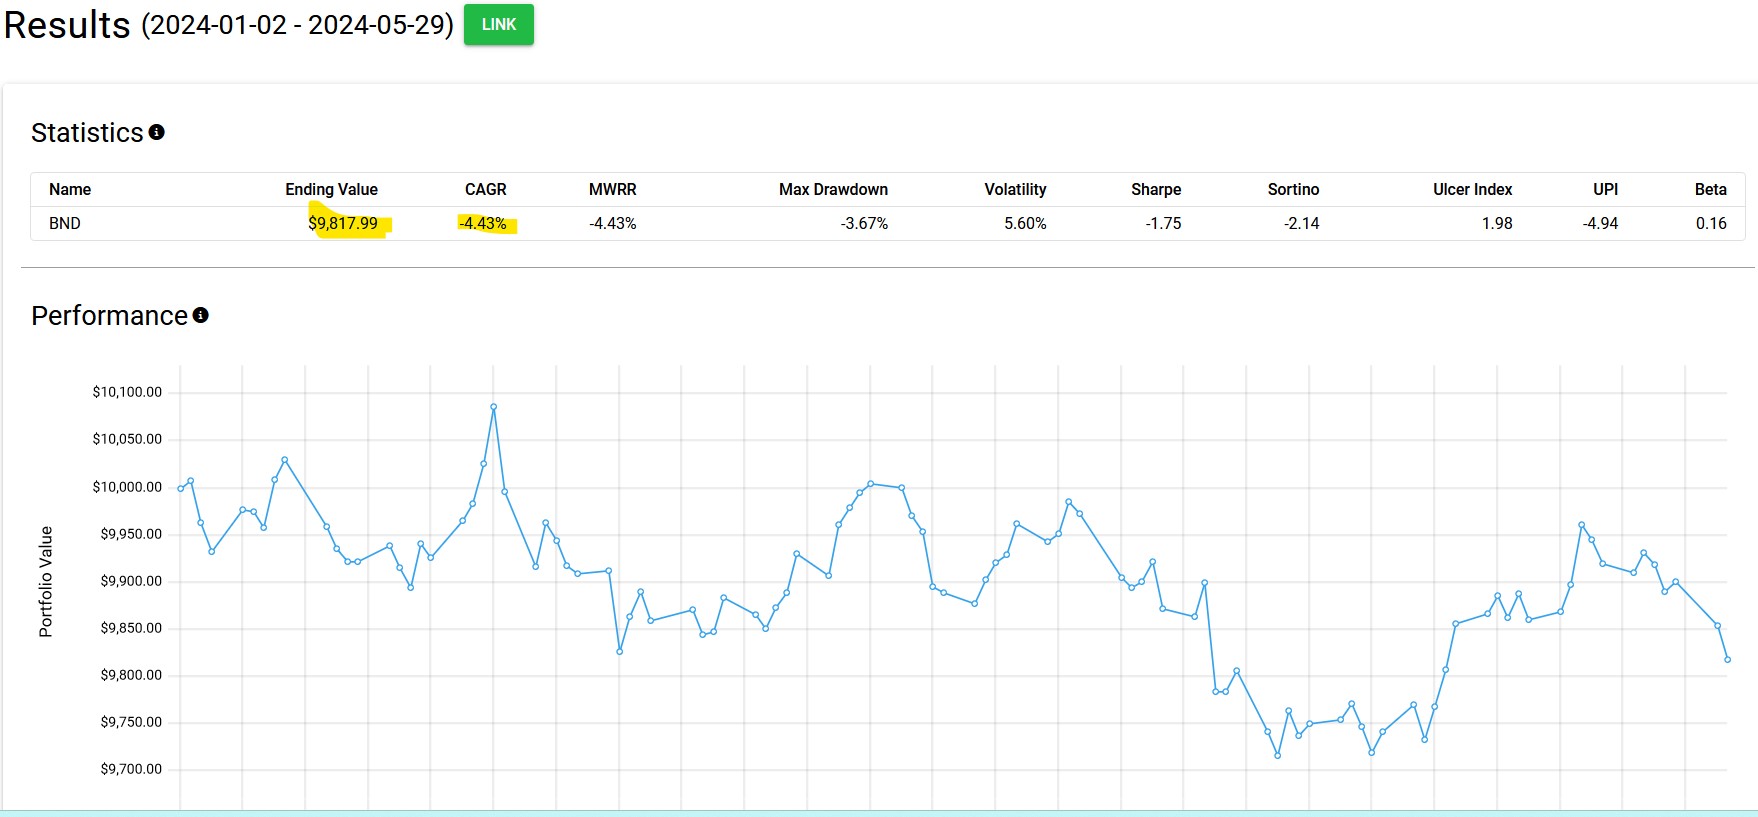Click the final data point of chart line
The width and height of the screenshot is (1758, 817).
pyautogui.click(x=1727, y=659)
